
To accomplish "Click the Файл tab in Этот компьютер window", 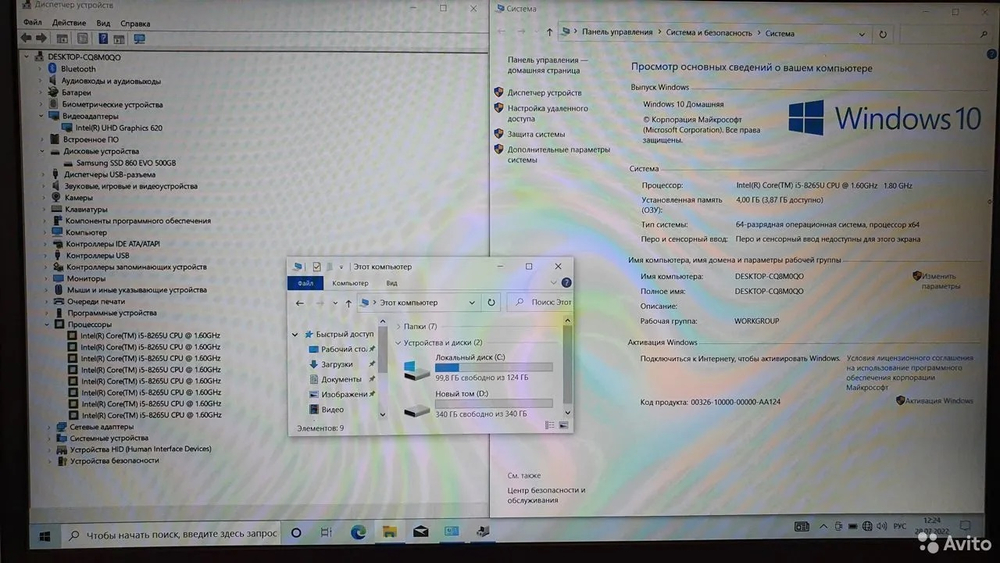I will [305, 283].
